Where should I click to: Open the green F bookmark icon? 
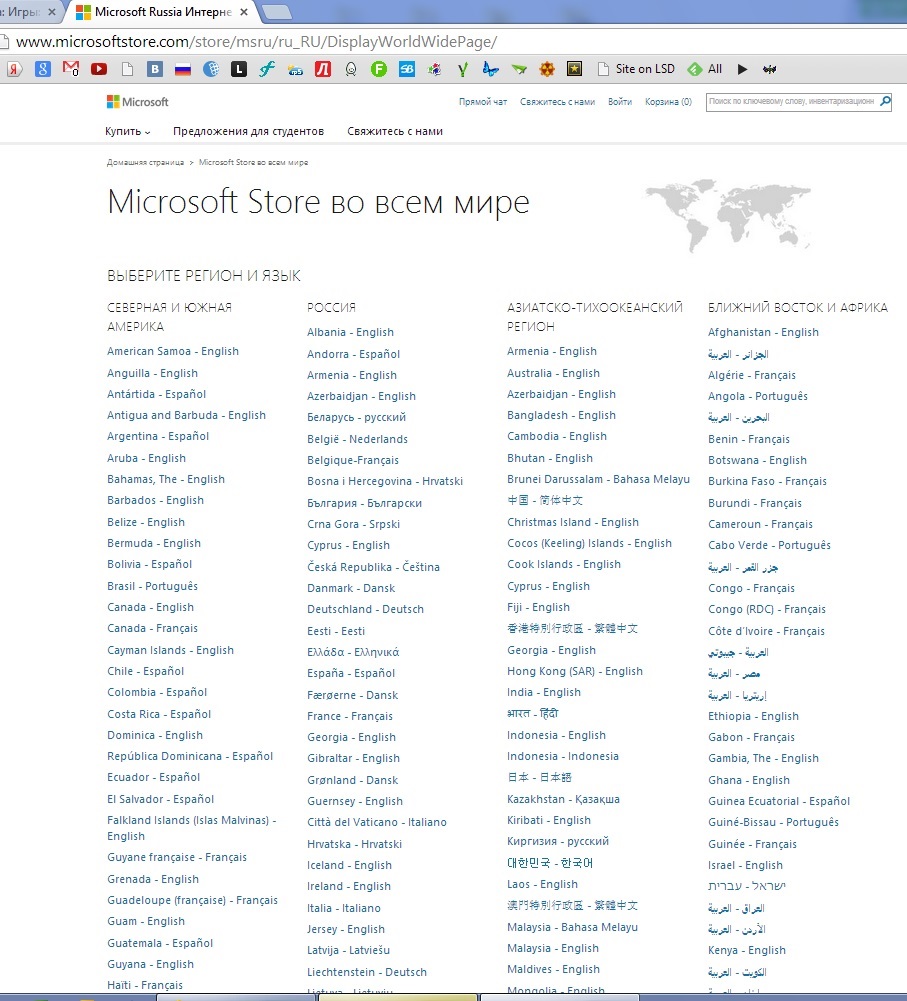(x=379, y=69)
